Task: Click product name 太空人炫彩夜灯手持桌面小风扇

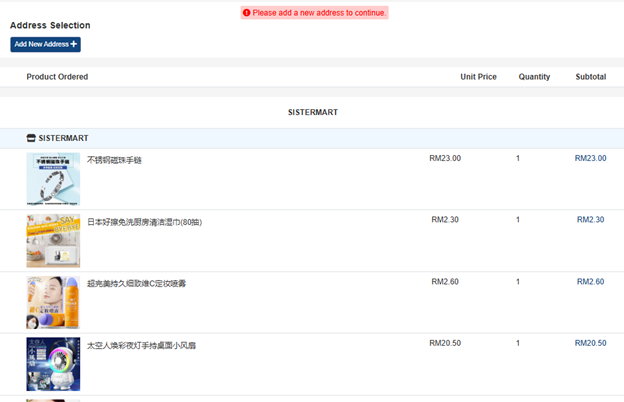Action: [141, 345]
